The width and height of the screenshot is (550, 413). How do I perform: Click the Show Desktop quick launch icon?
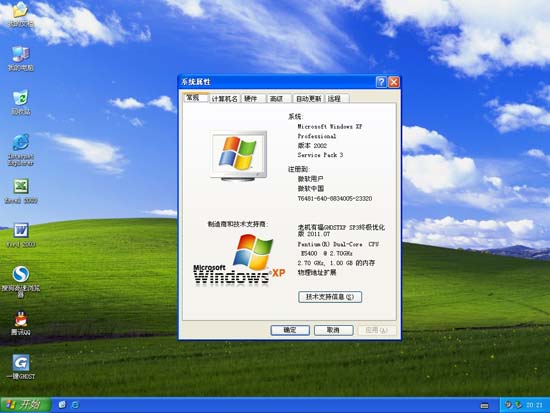[62, 405]
